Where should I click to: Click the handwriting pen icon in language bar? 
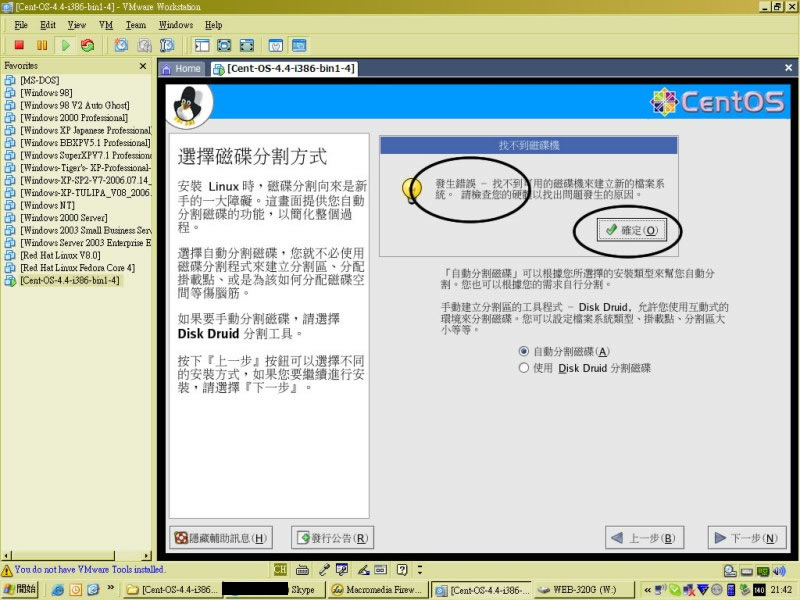point(363,569)
